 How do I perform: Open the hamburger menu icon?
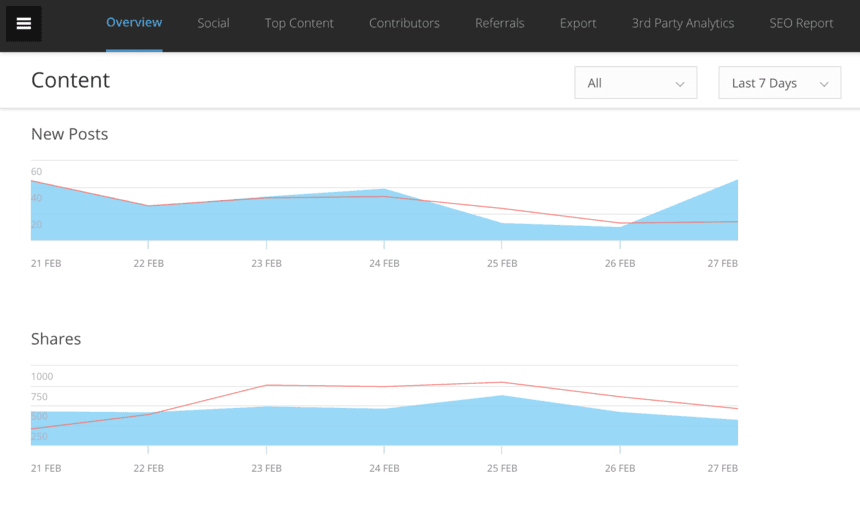click(24, 24)
